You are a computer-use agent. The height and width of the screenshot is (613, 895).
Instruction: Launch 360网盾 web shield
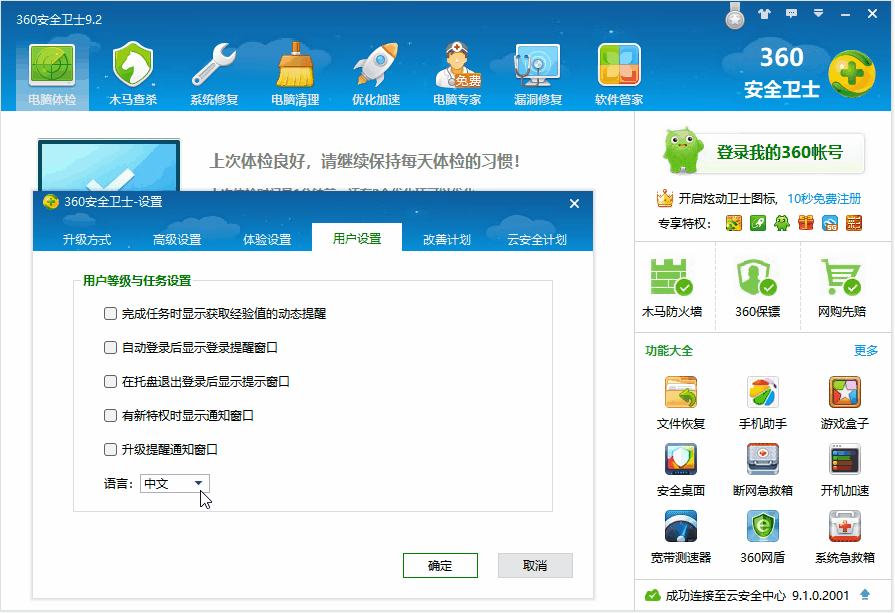(763, 537)
